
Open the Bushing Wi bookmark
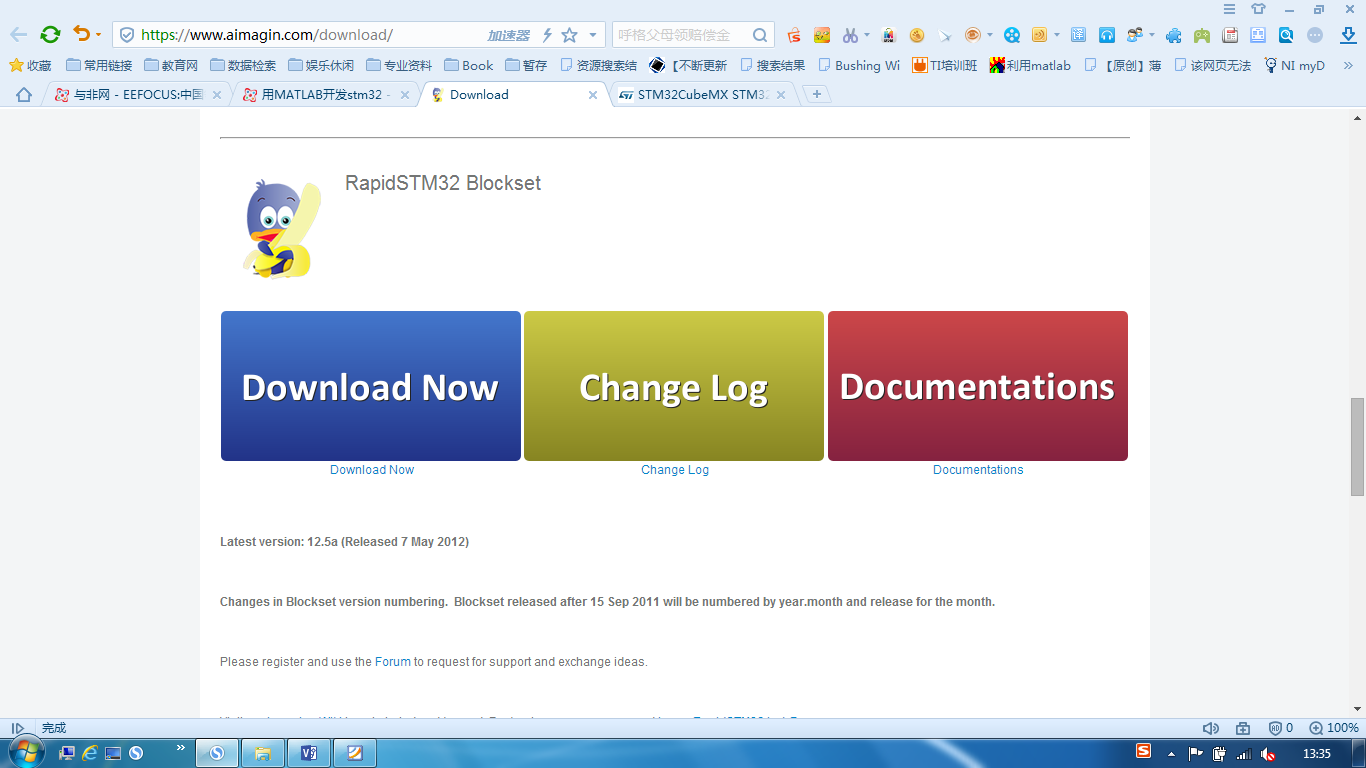click(859, 65)
